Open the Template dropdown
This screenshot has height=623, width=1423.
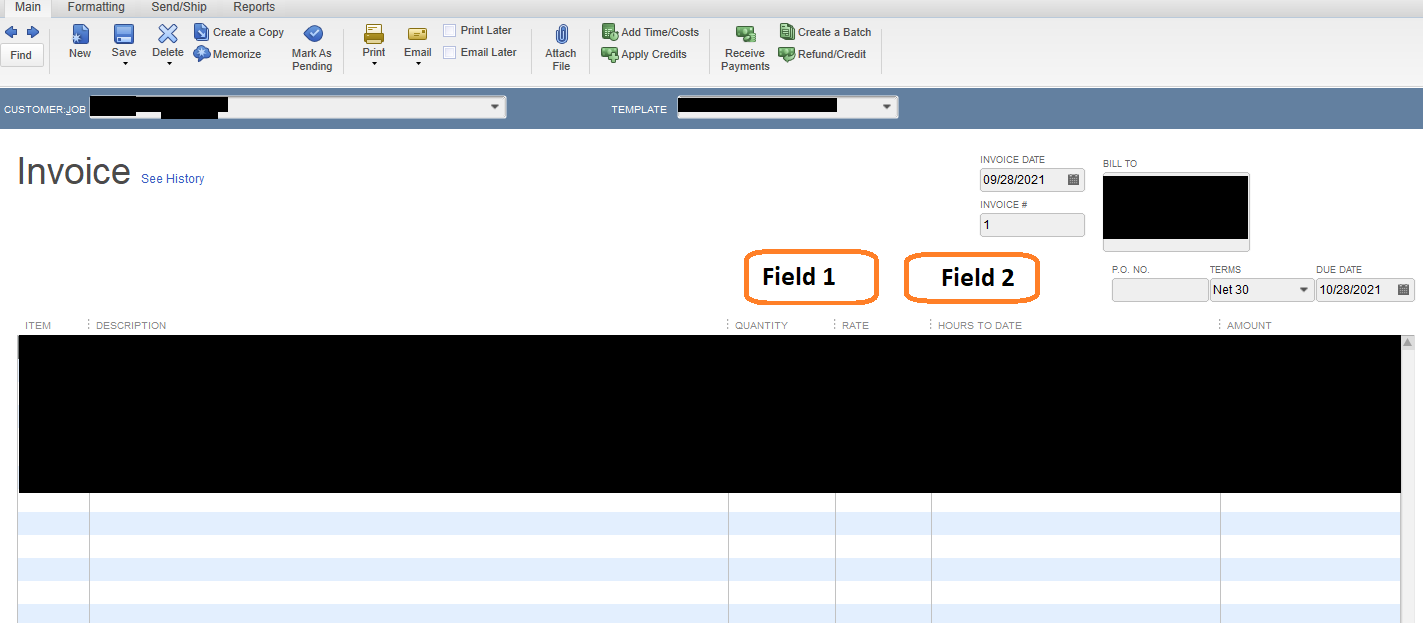pyautogui.click(x=884, y=106)
